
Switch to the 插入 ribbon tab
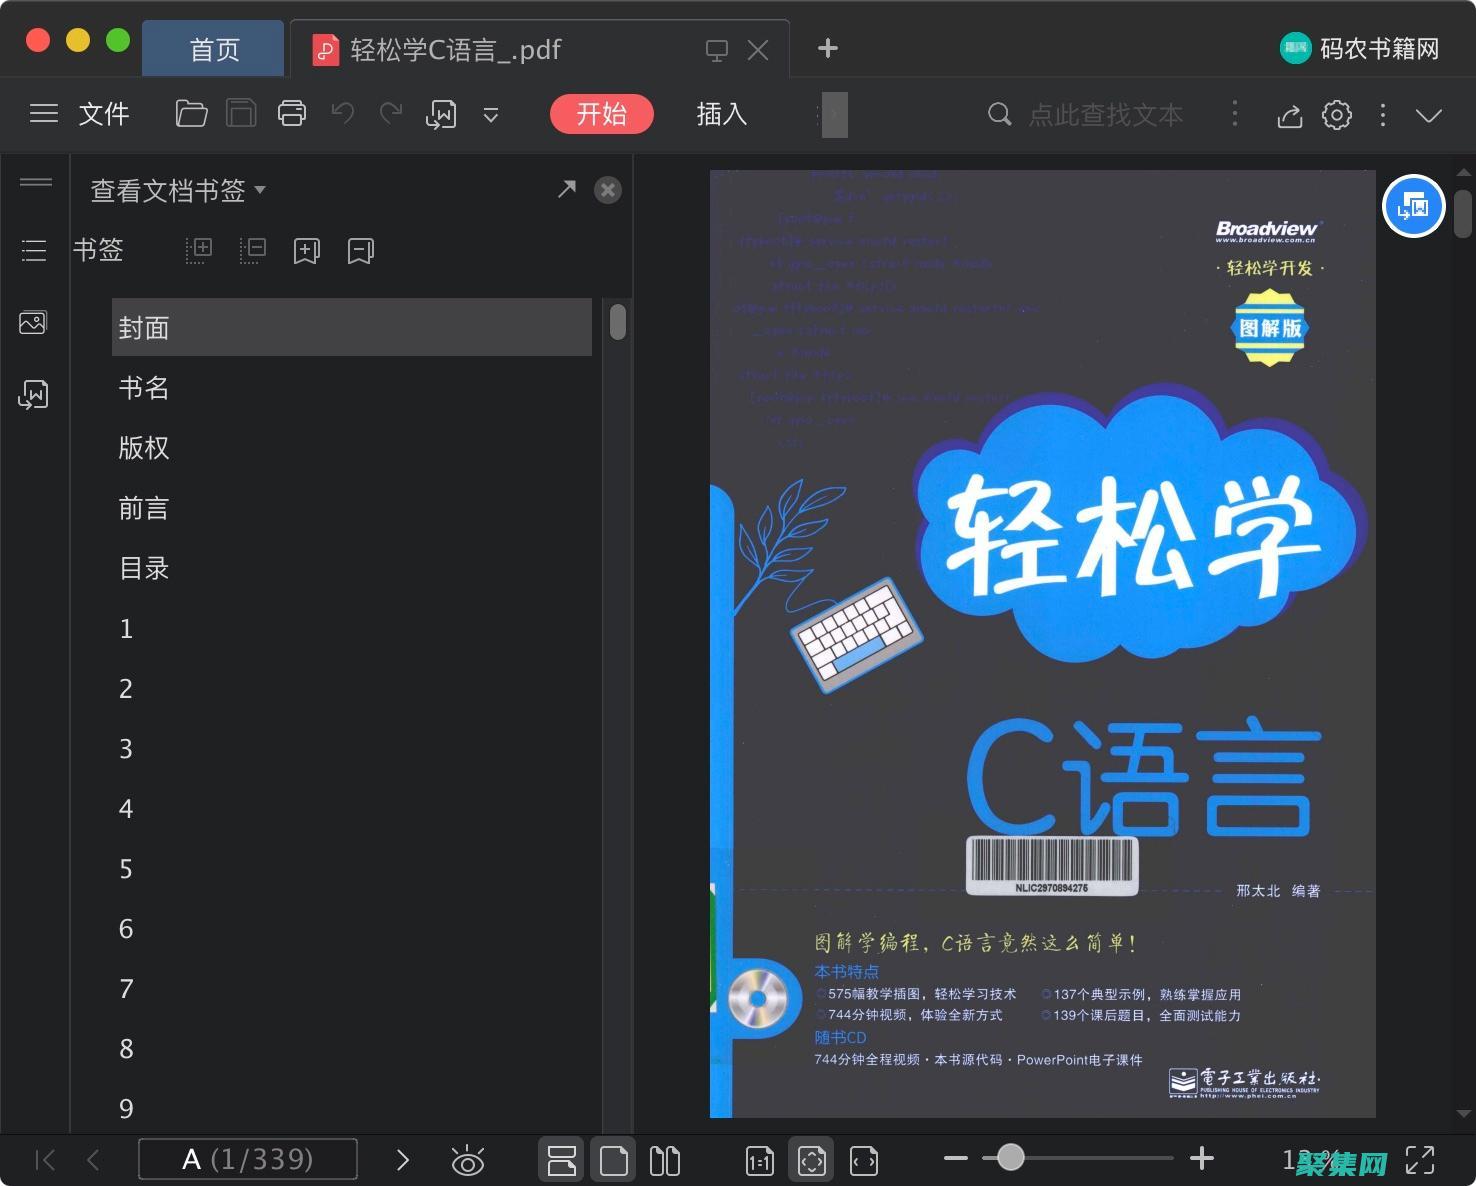pyautogui.click(x=720, y=114)
